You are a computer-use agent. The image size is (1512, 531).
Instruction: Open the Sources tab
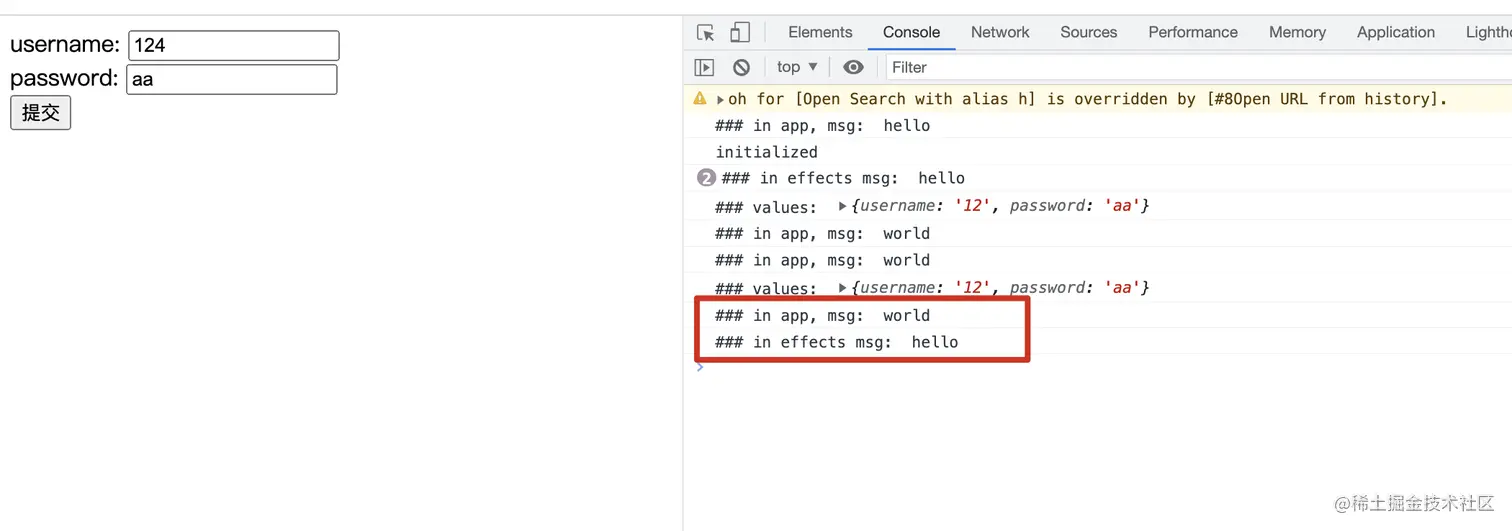coord(1089,32)
